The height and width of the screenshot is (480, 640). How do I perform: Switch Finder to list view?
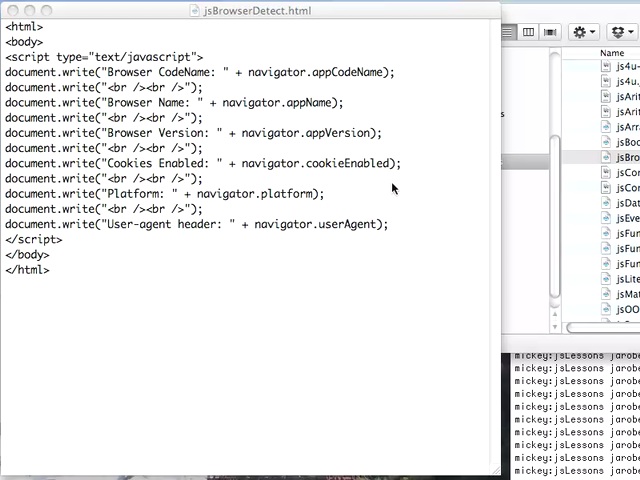[509, 32]
